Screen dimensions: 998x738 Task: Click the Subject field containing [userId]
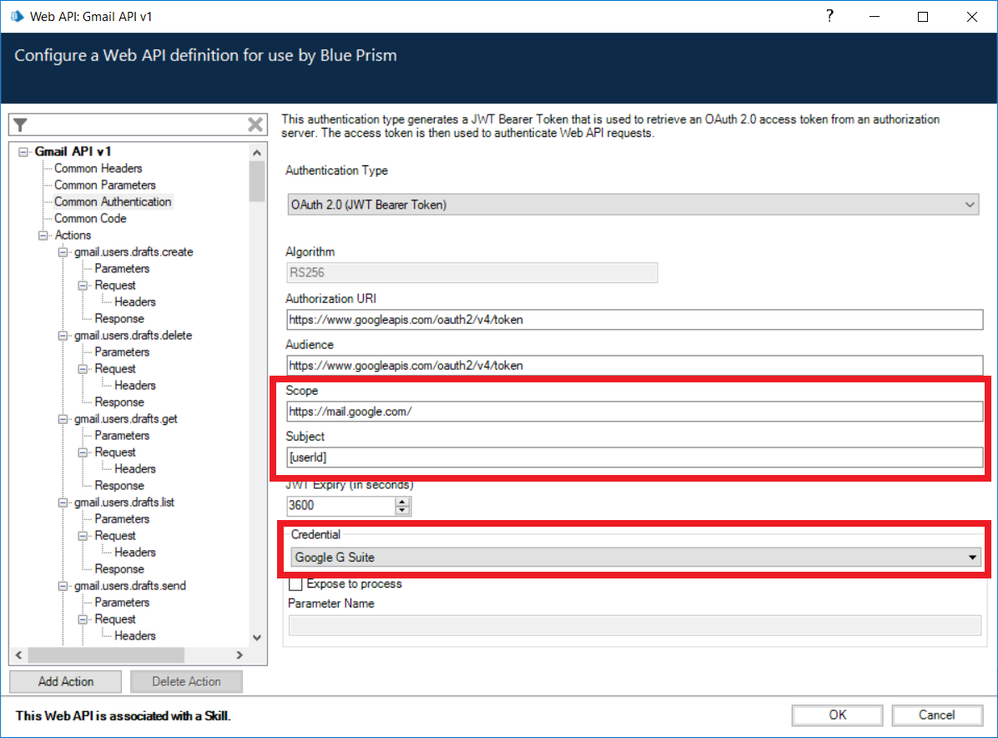pos(635,457)
